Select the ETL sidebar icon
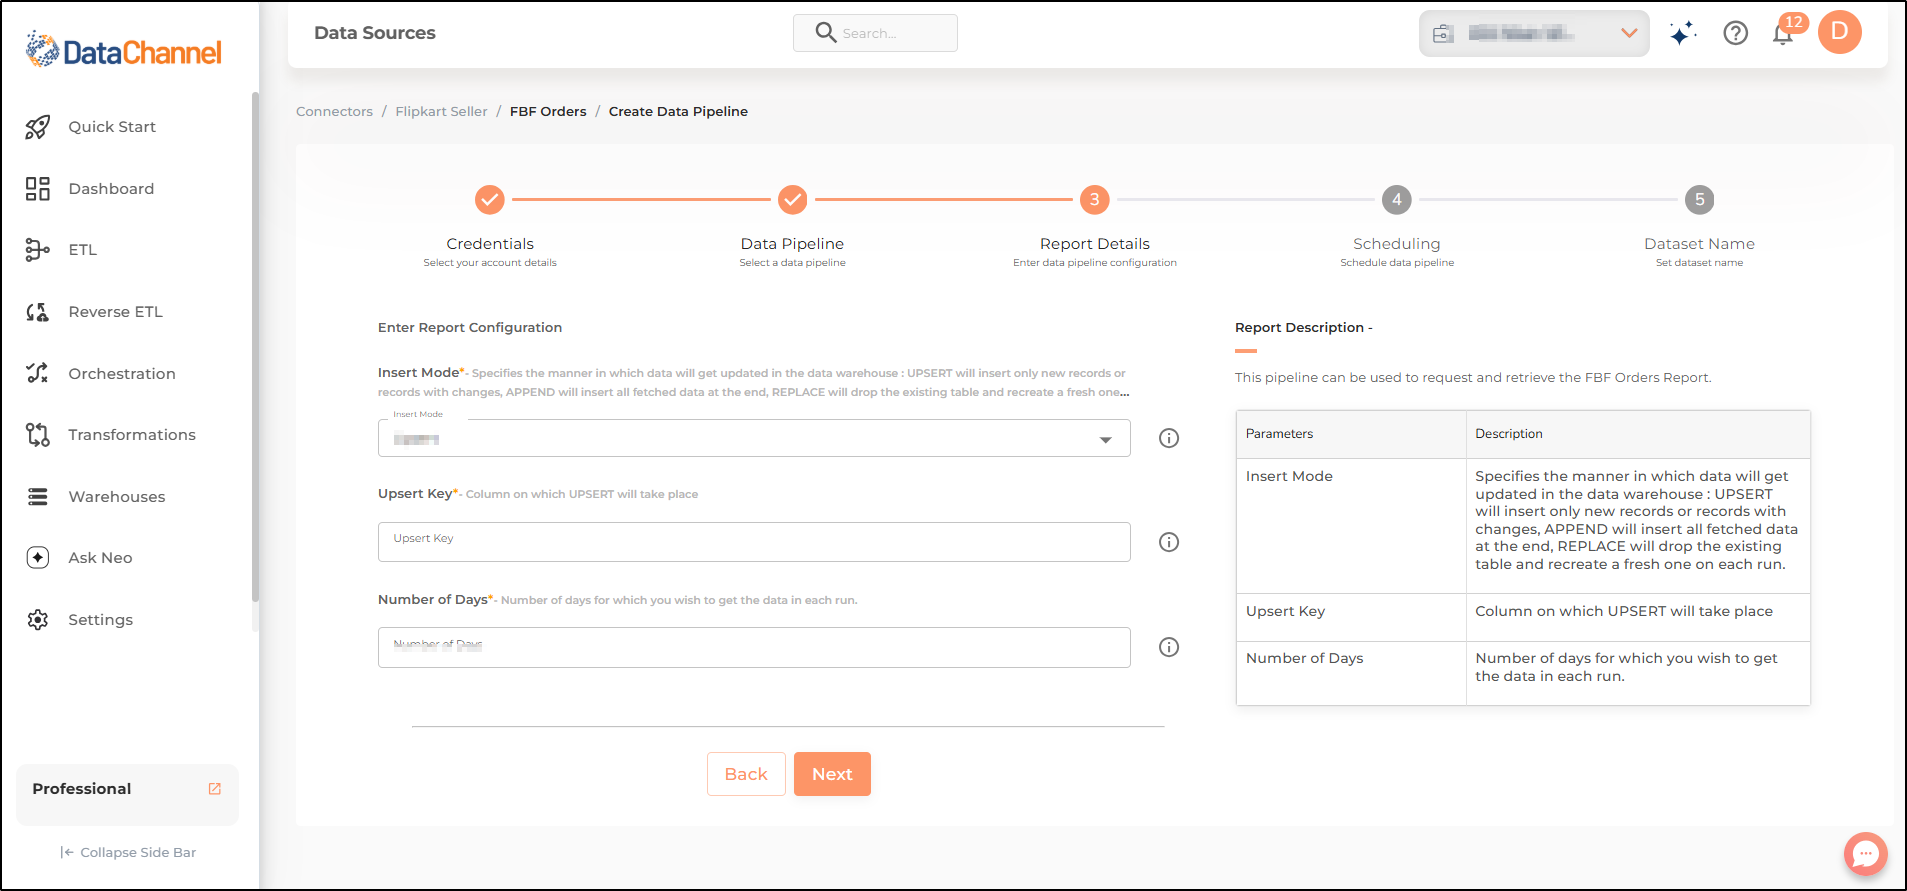1907x891 pixels. coord(38,250)
